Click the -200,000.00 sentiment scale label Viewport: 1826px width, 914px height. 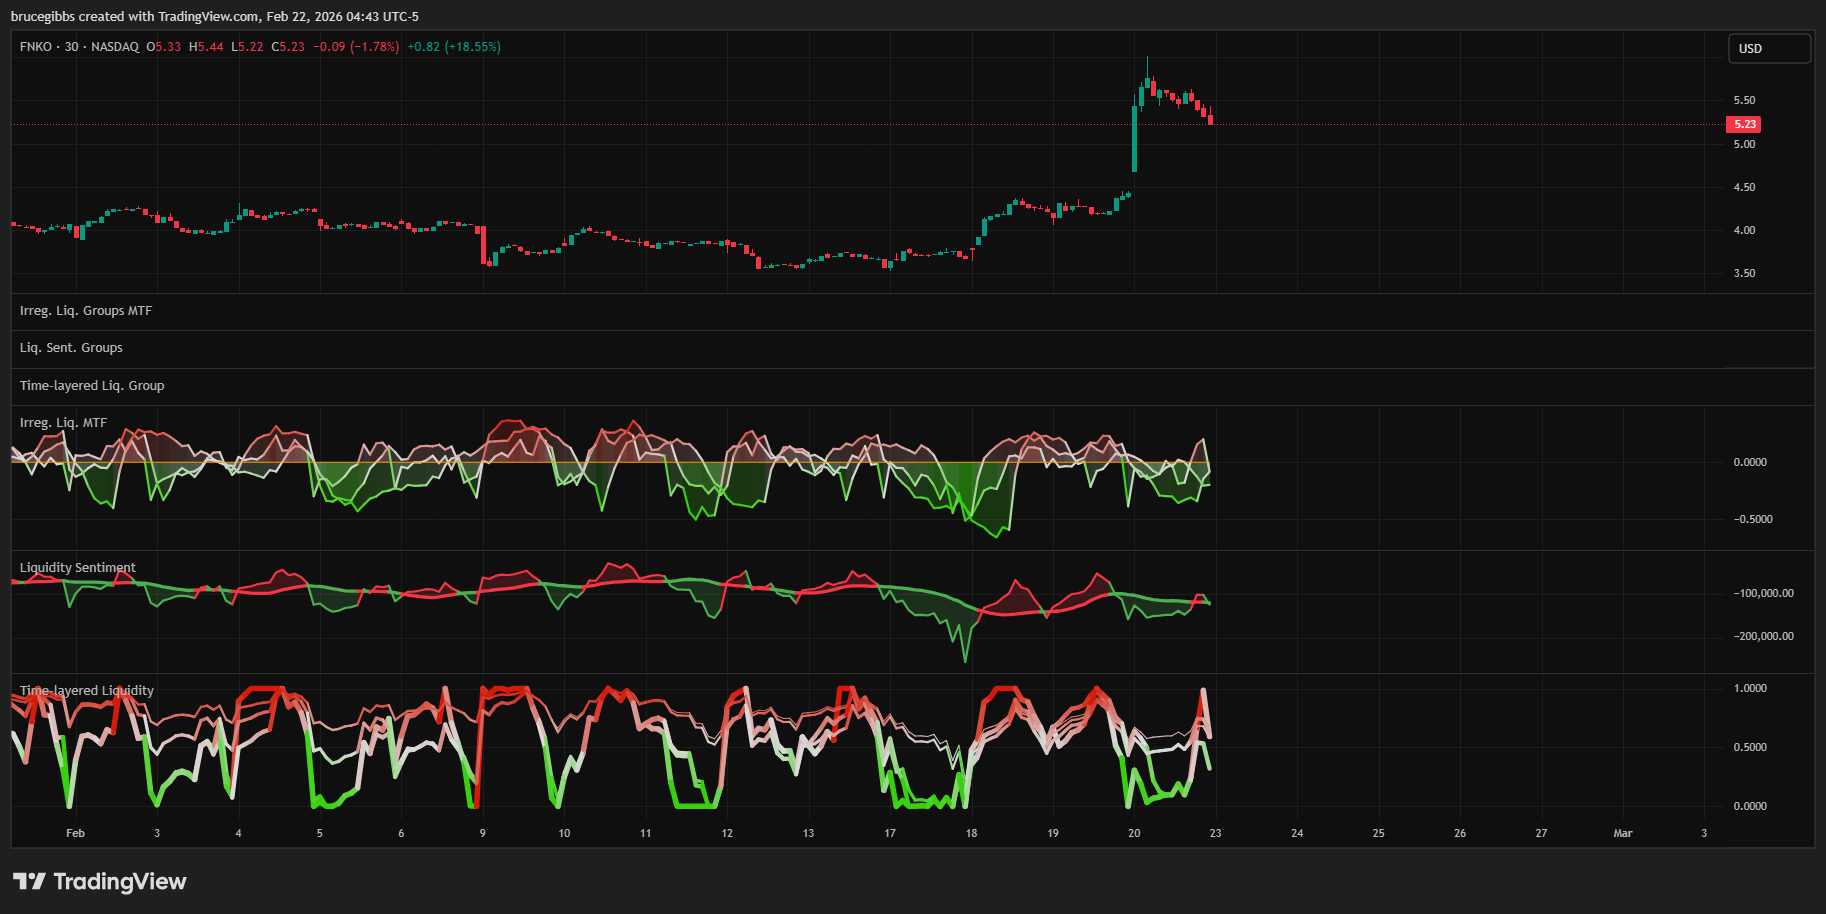click(1763, 636)
